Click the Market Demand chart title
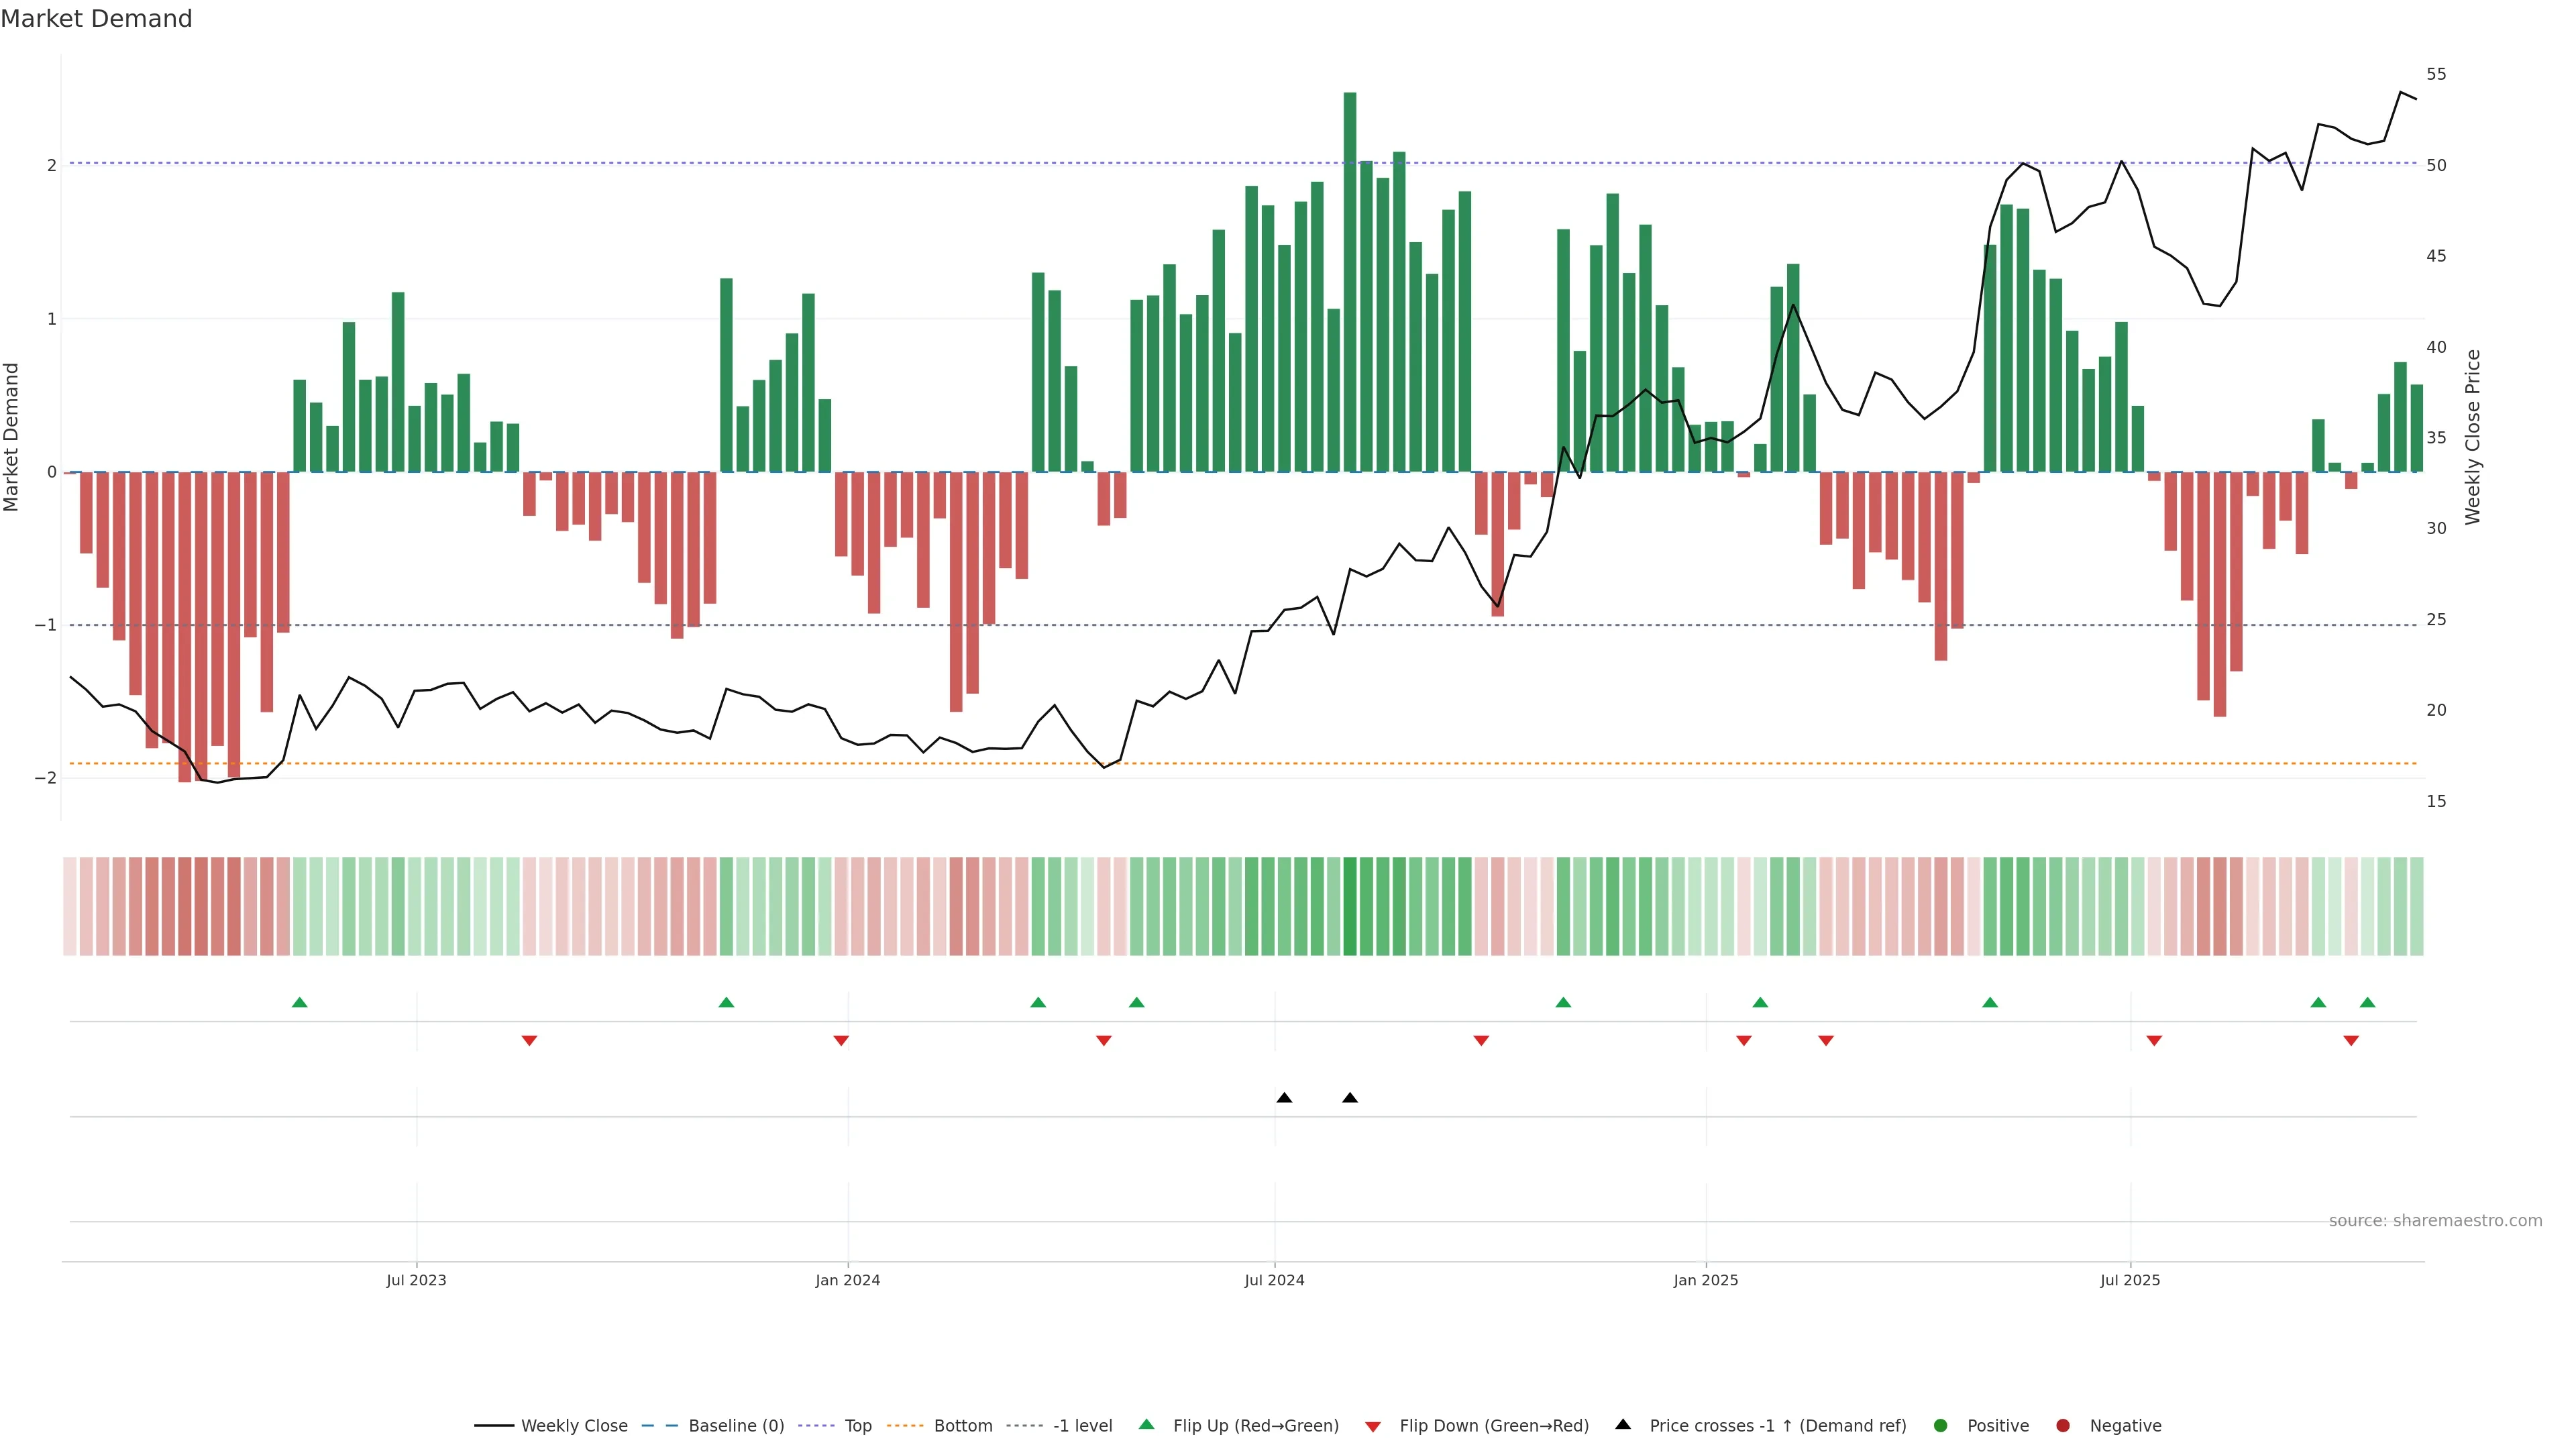This screenshot has height=1449, width=2576. (x=96, y=19)
